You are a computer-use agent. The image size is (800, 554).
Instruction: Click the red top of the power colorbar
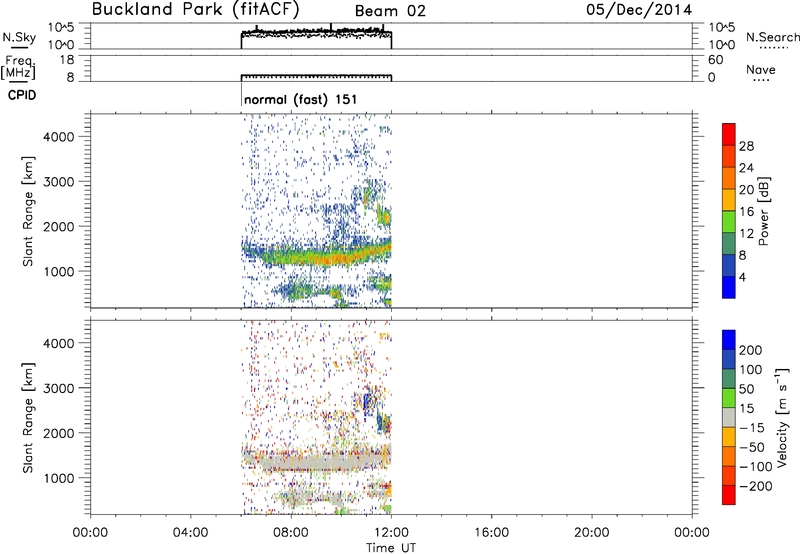pos(729,134)
